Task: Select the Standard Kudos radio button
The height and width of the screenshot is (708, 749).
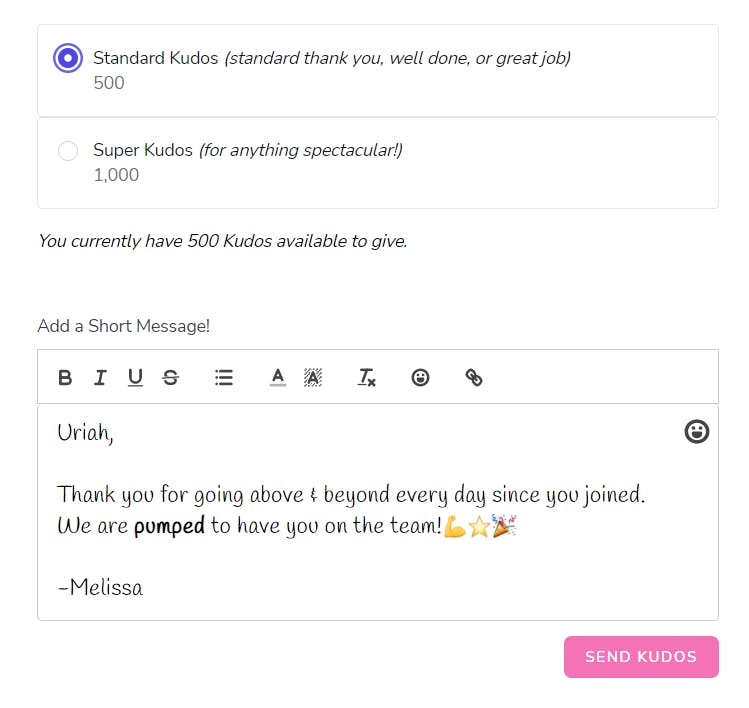Action: (68, 58)
